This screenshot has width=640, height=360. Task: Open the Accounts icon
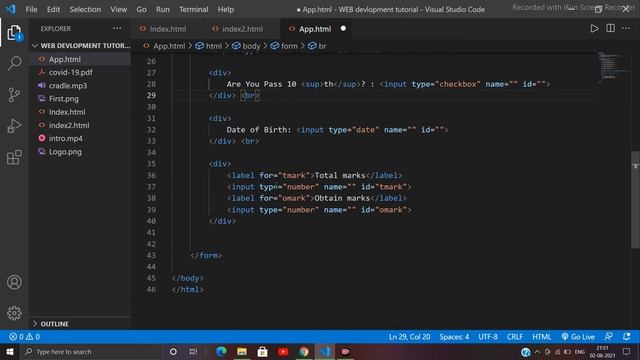pos(14,282)
